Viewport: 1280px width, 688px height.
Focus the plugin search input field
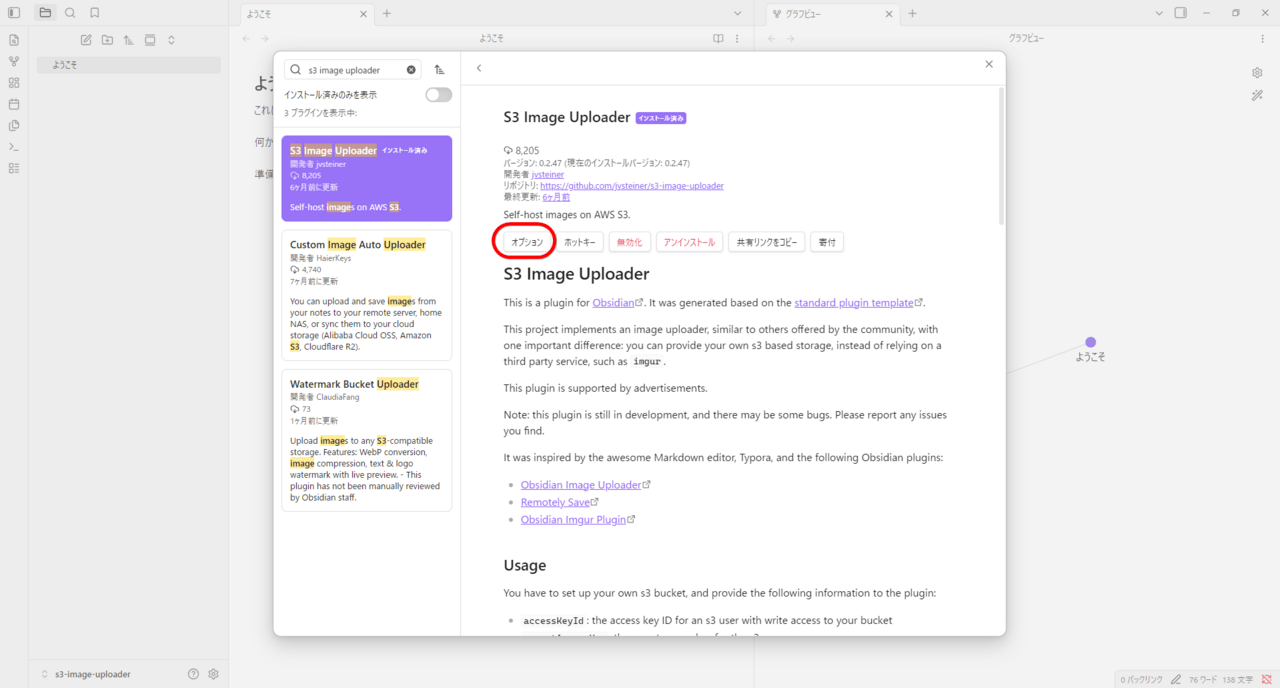click(x=351, y=70)
